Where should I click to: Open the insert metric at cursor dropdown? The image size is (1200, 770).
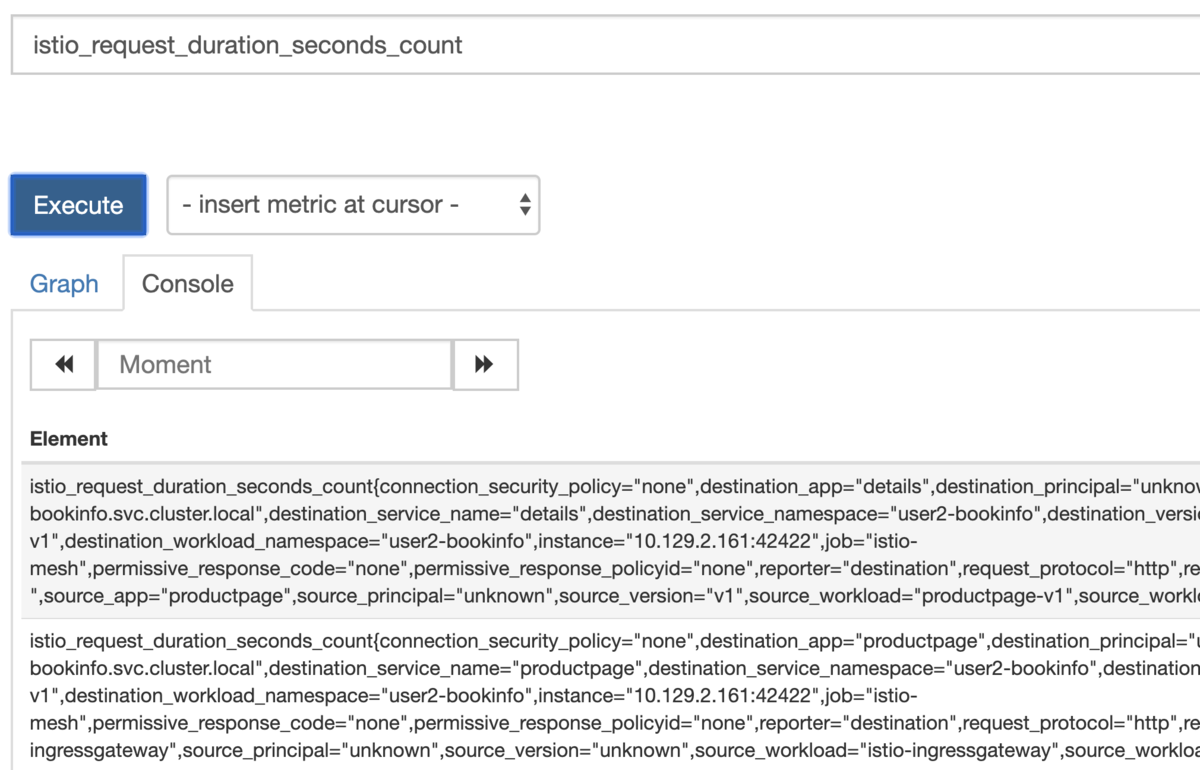352,205
